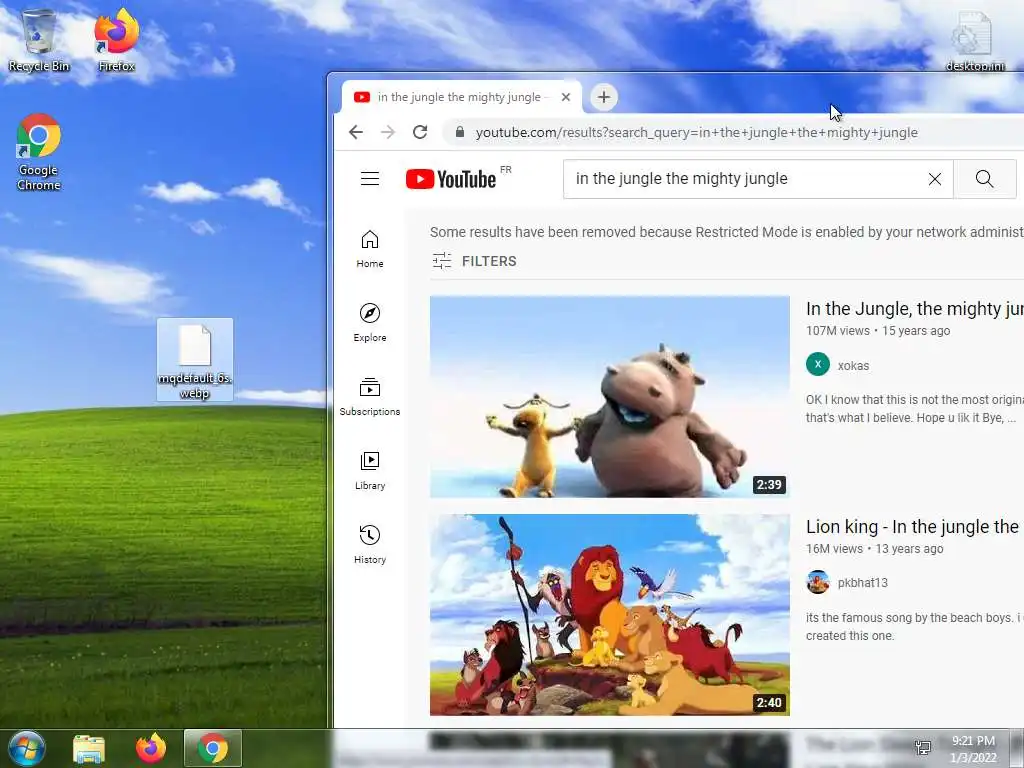This screenshot has width=1024, height=768.
Task: Open the taskbar clock showing 9:21 PM
Action: 973,748
